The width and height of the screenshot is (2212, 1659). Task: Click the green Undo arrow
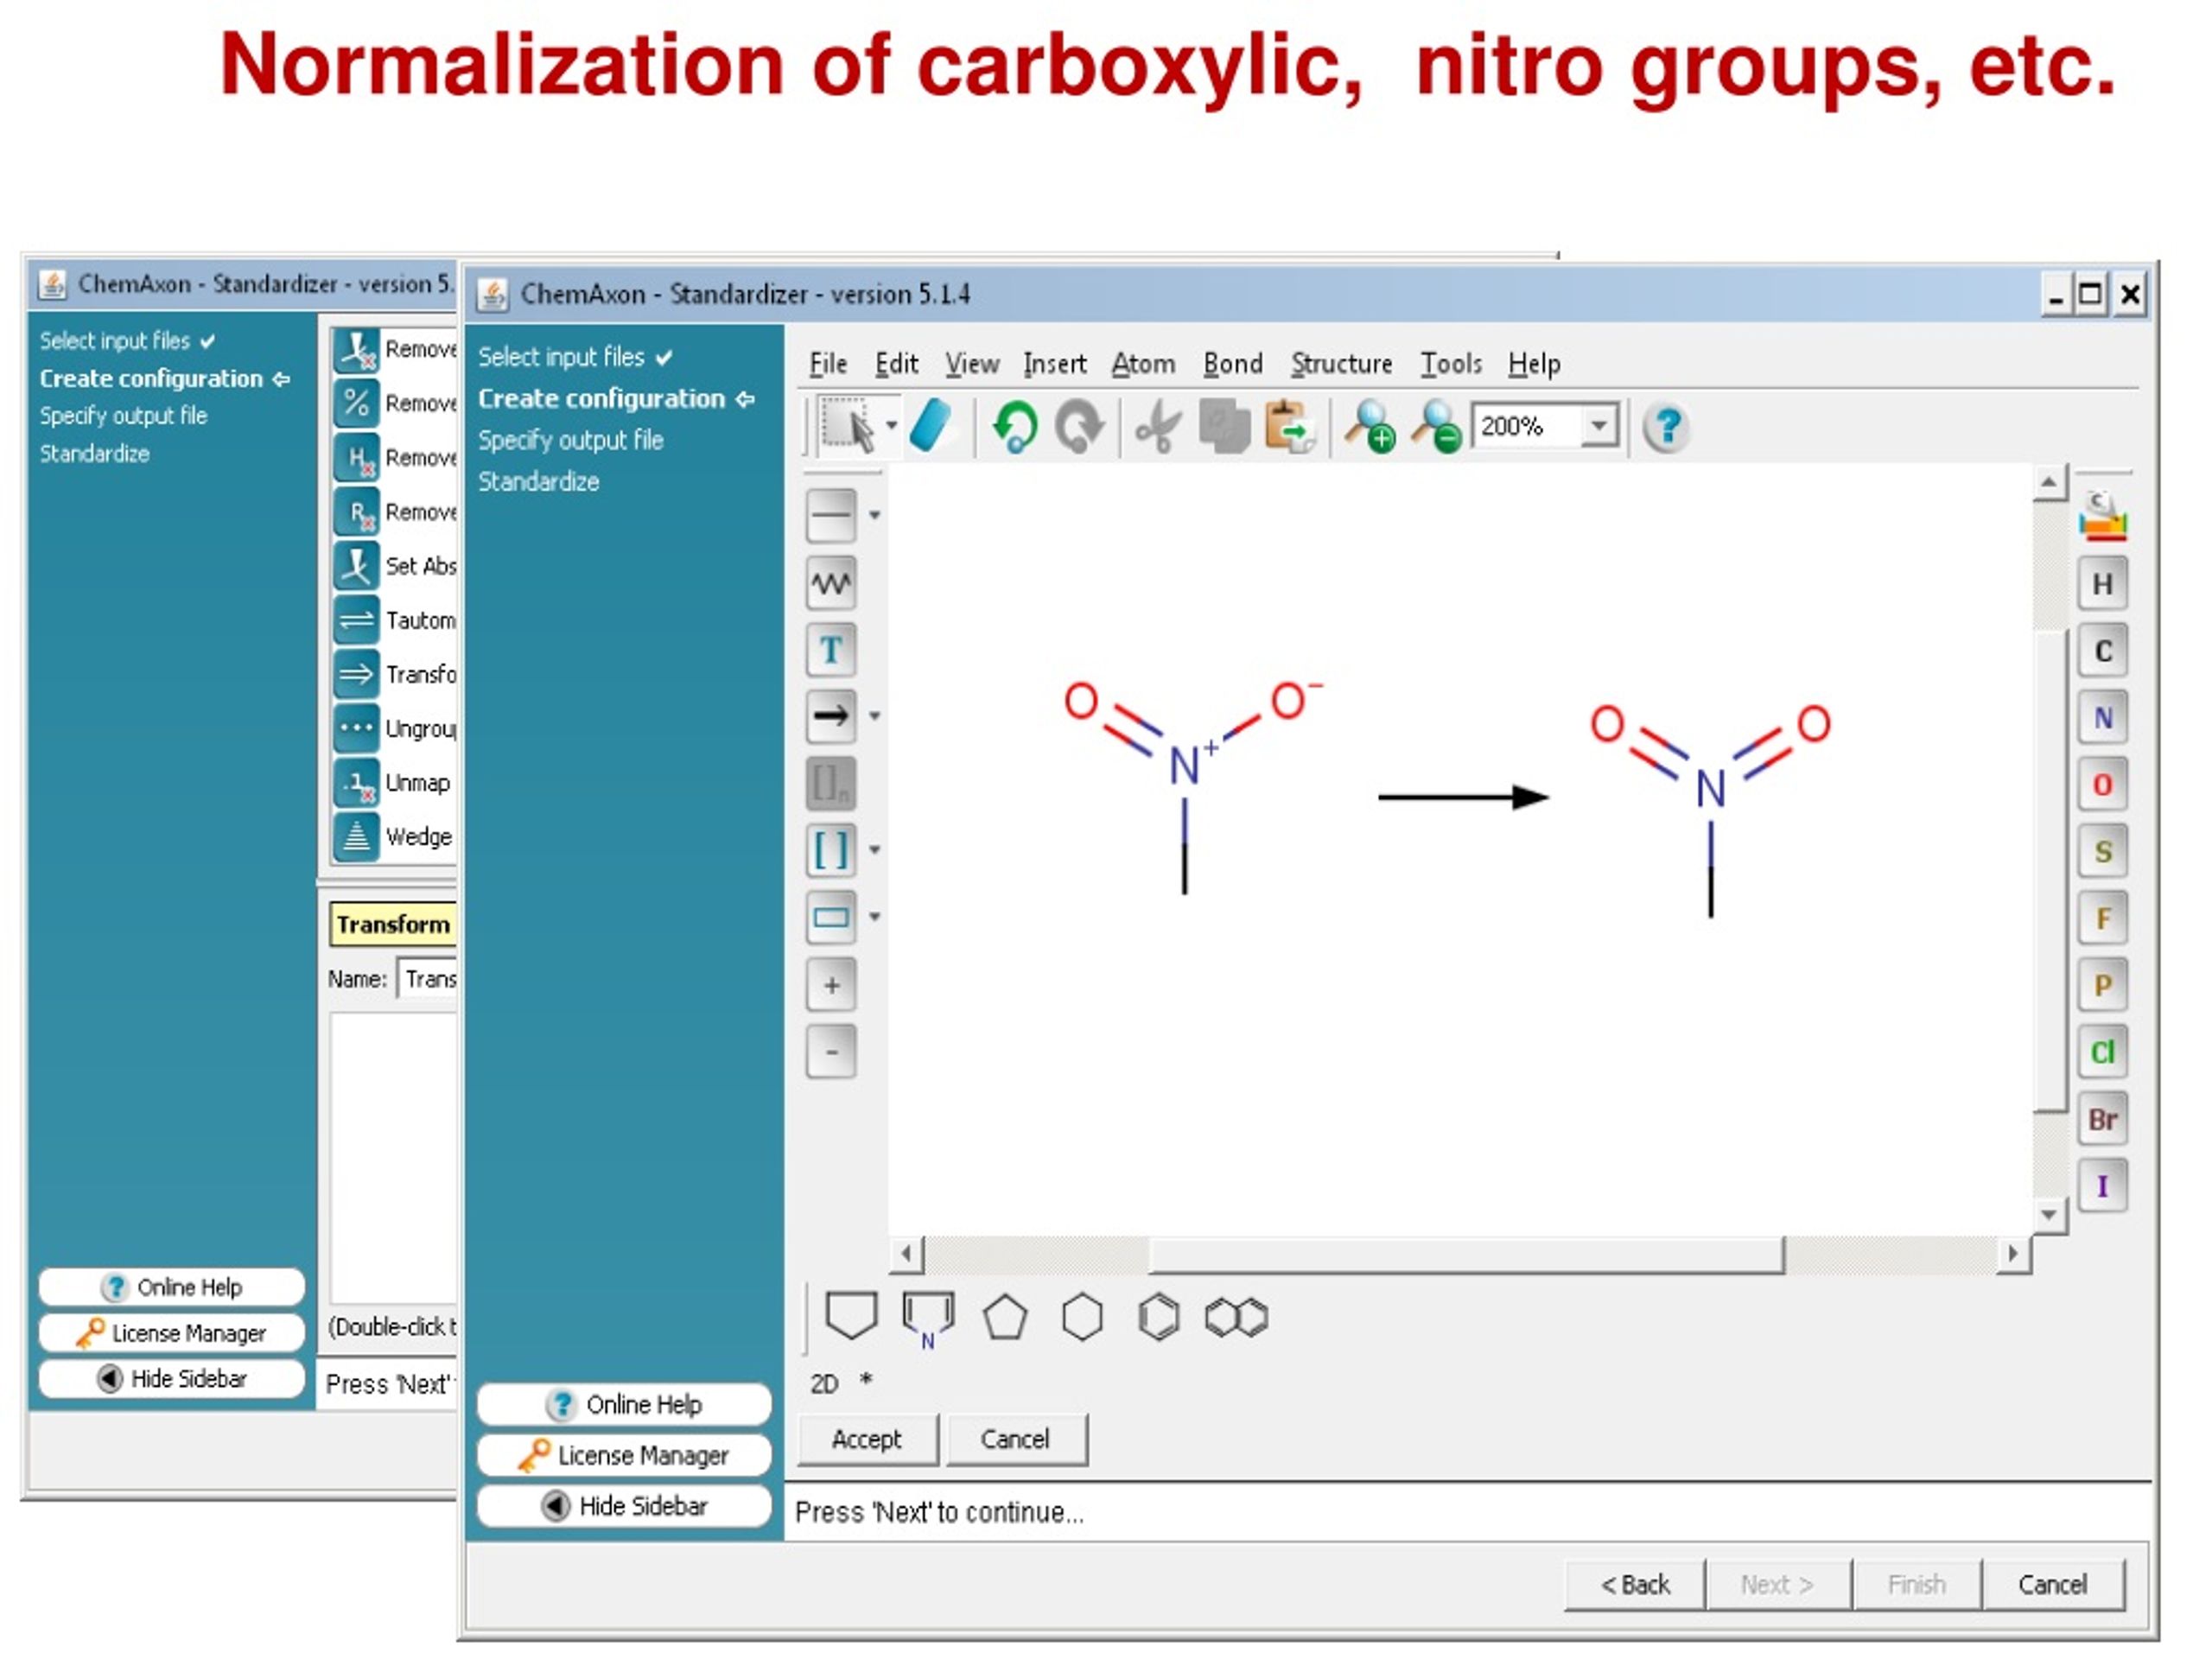pos(1015,427)
